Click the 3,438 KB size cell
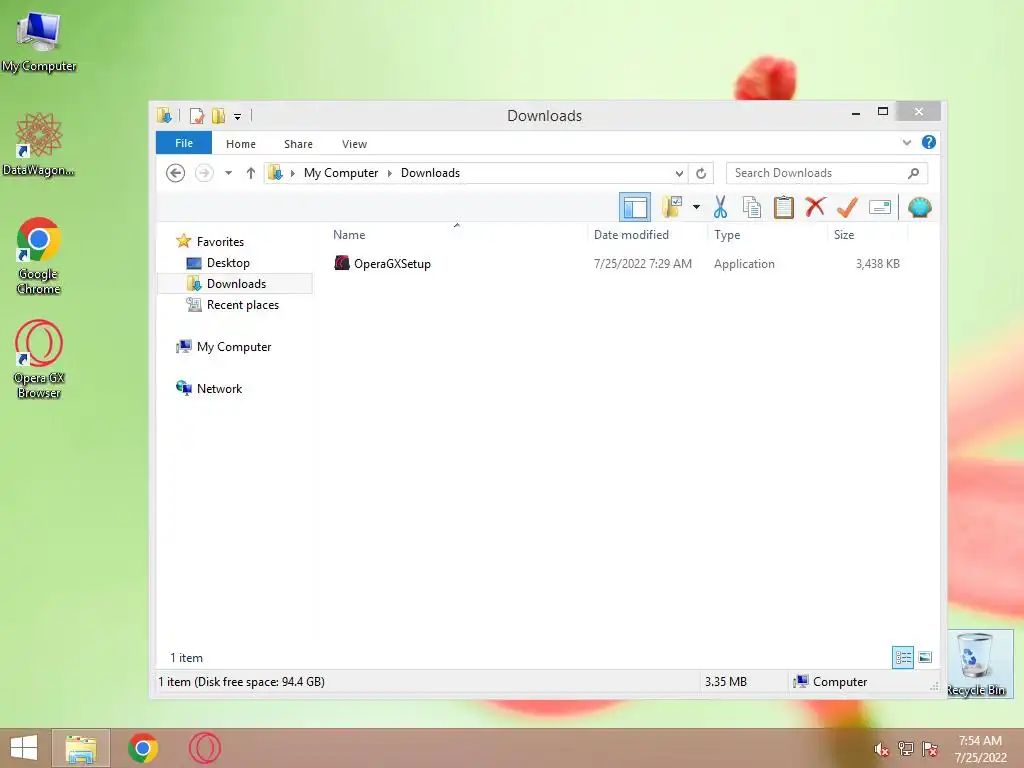The height and width of the screenshot is (768, 1024). click(x=878, y=264)
